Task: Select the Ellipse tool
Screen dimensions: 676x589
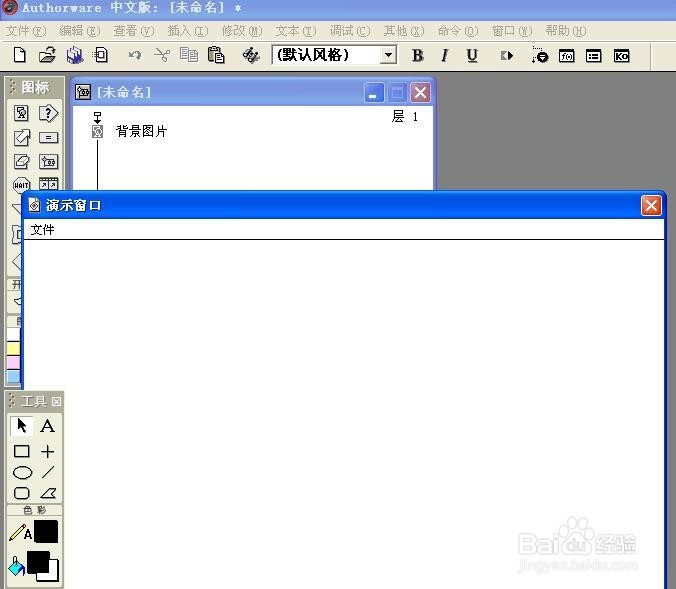Action: (x=22, y=473)
